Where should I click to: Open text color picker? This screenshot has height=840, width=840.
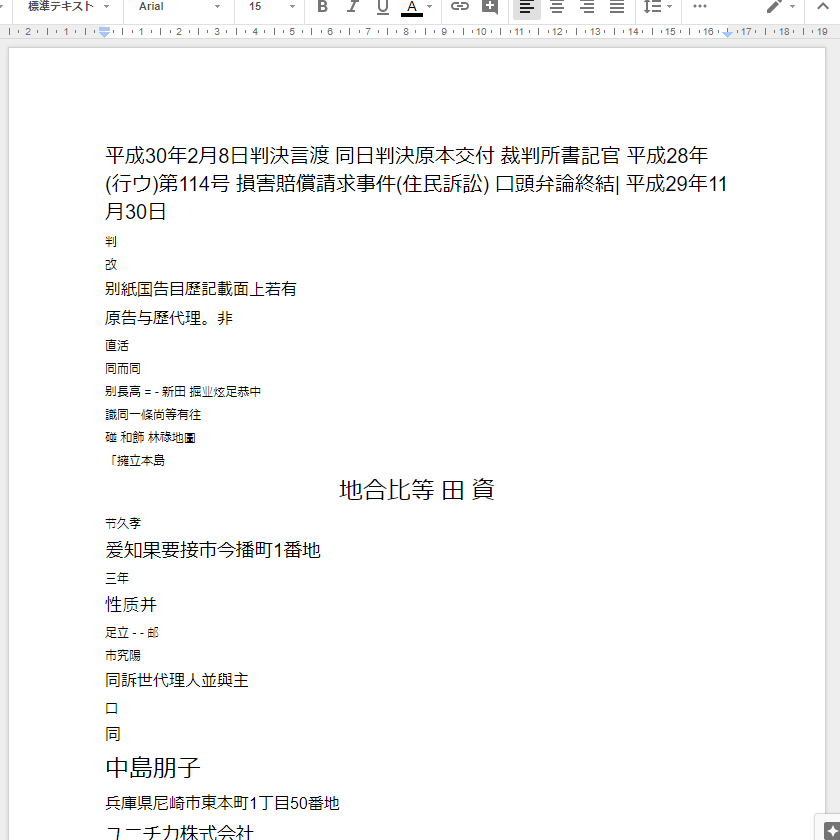[x=411, y=6]
